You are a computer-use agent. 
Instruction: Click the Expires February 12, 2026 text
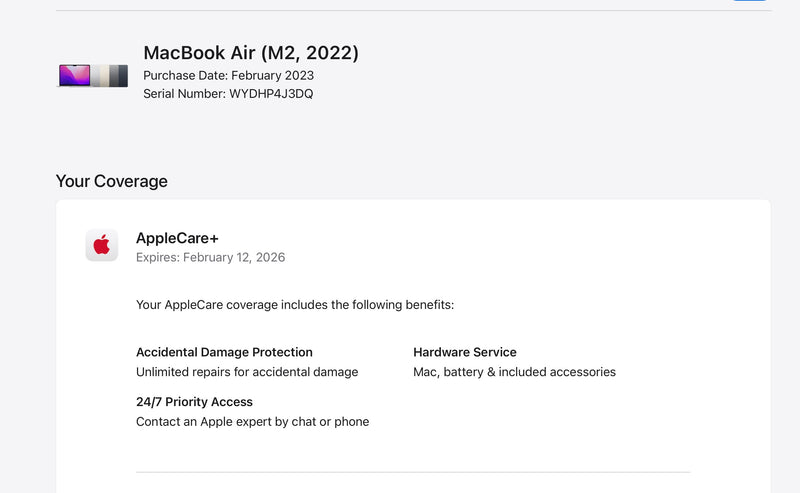(x=210, y=257)
